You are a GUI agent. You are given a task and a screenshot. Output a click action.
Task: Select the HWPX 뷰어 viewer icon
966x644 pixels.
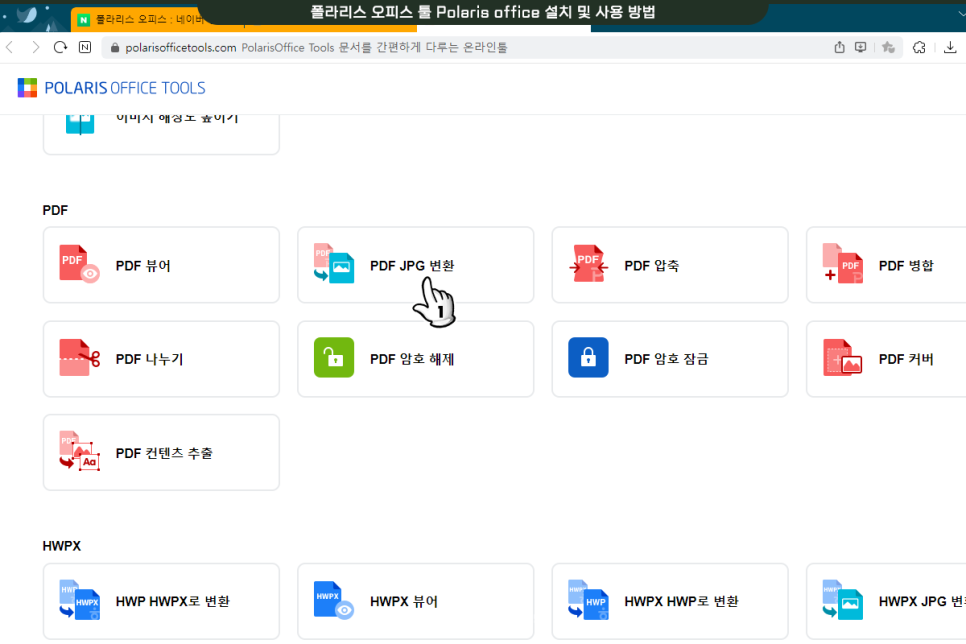click(332, 601)
